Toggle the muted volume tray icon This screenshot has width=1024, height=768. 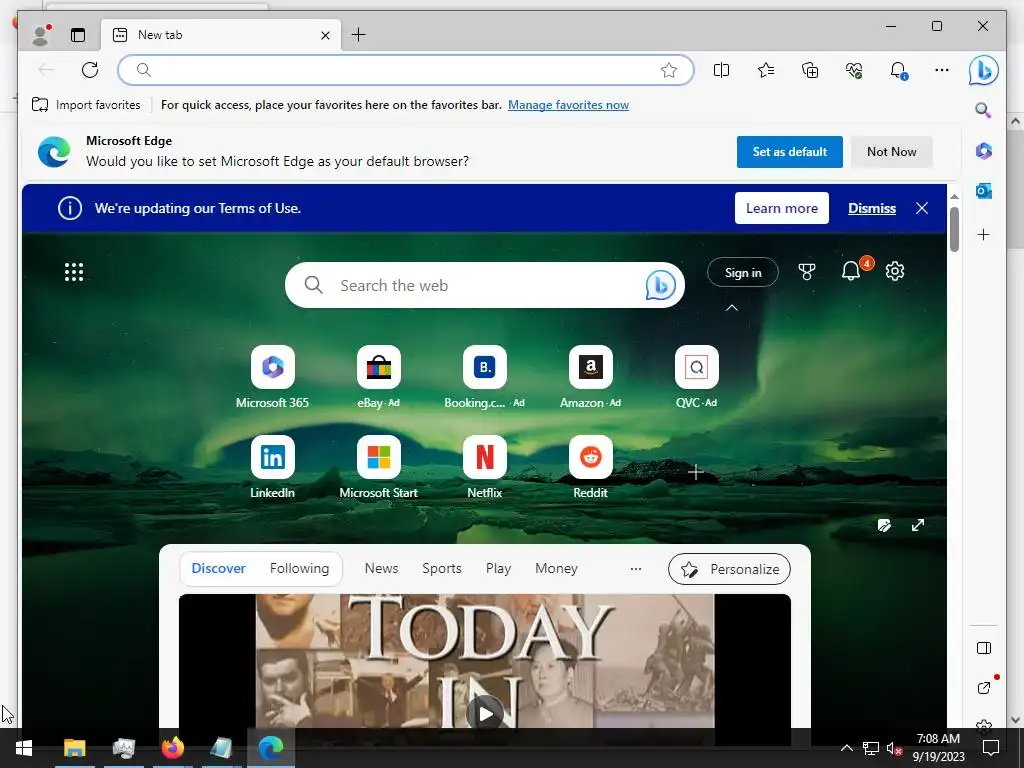tap(895, 748)
